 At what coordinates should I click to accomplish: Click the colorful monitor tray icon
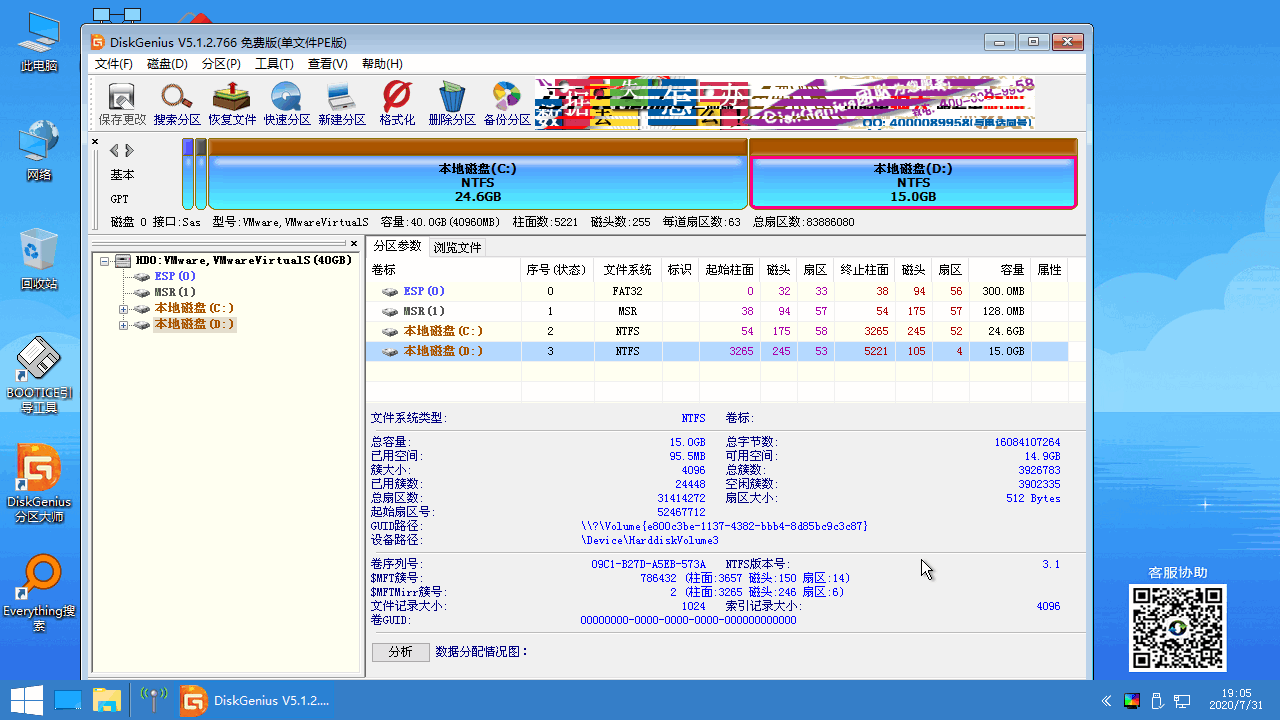1132,701
